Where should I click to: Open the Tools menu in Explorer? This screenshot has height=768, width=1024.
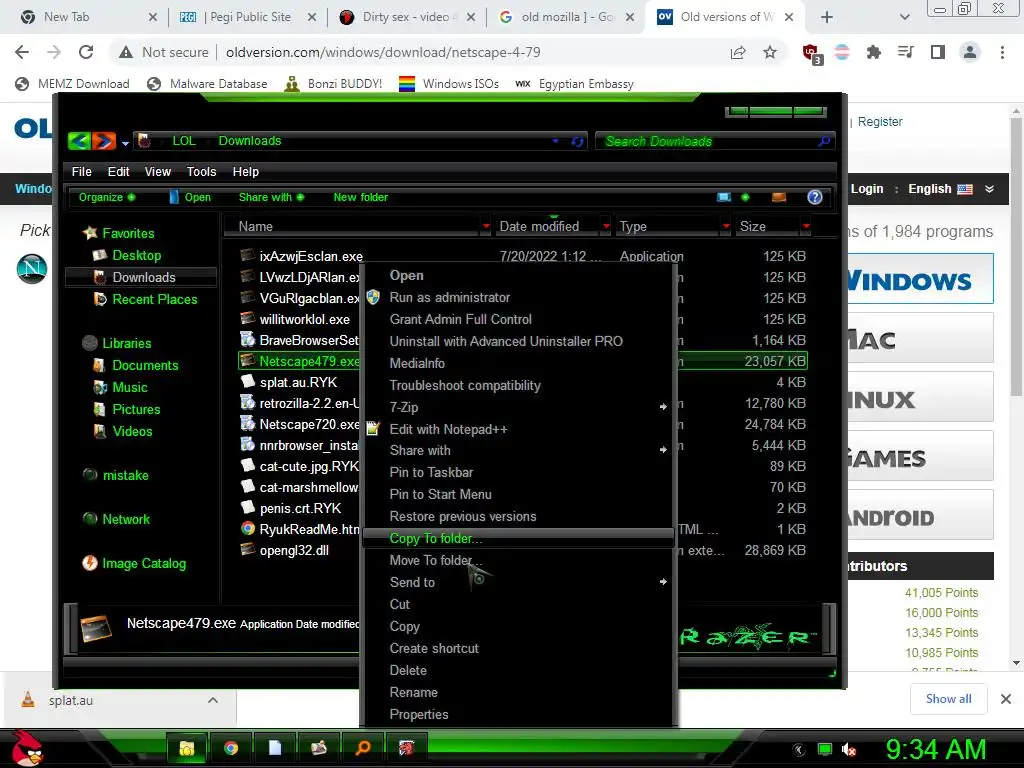click(x=201, y=171)
